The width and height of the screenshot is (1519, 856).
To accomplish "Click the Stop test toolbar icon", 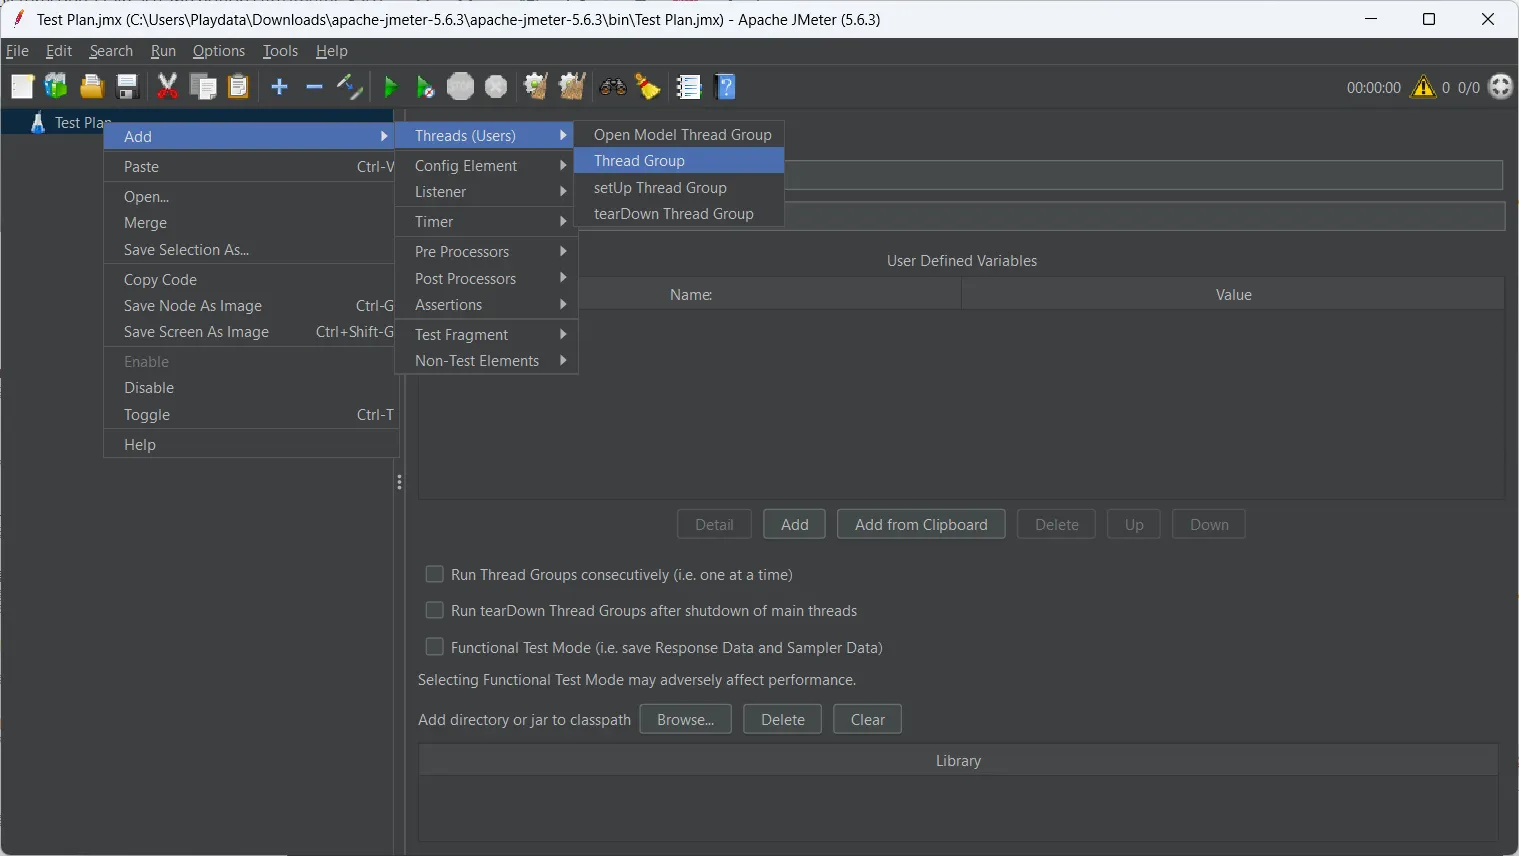I will tap(460, 87).
